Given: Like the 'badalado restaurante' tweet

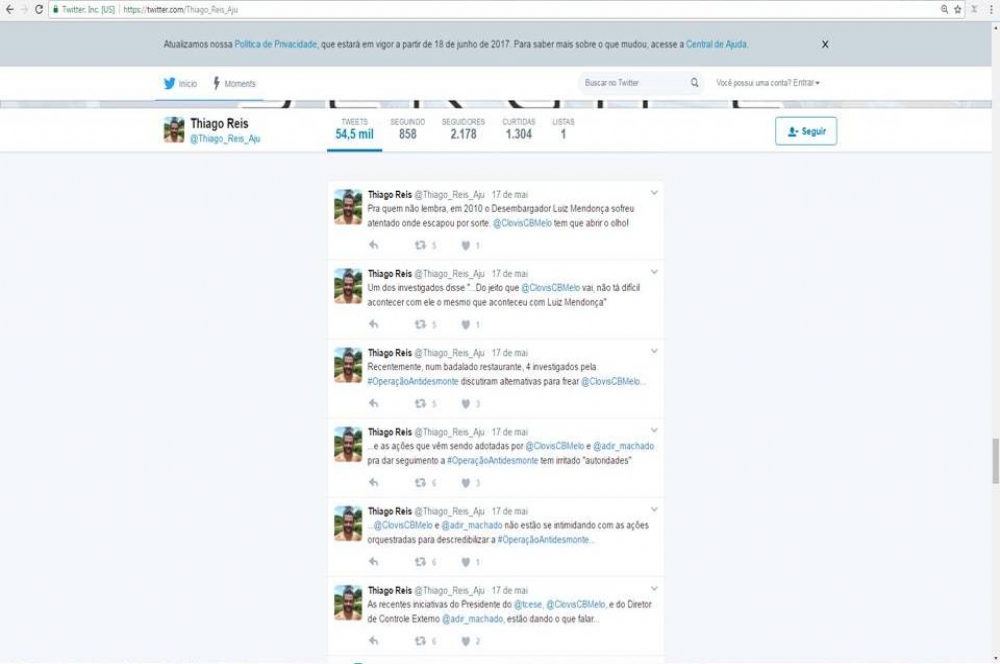Looking at the screenshot, I should pyautogui.click(x=466, y=404).
